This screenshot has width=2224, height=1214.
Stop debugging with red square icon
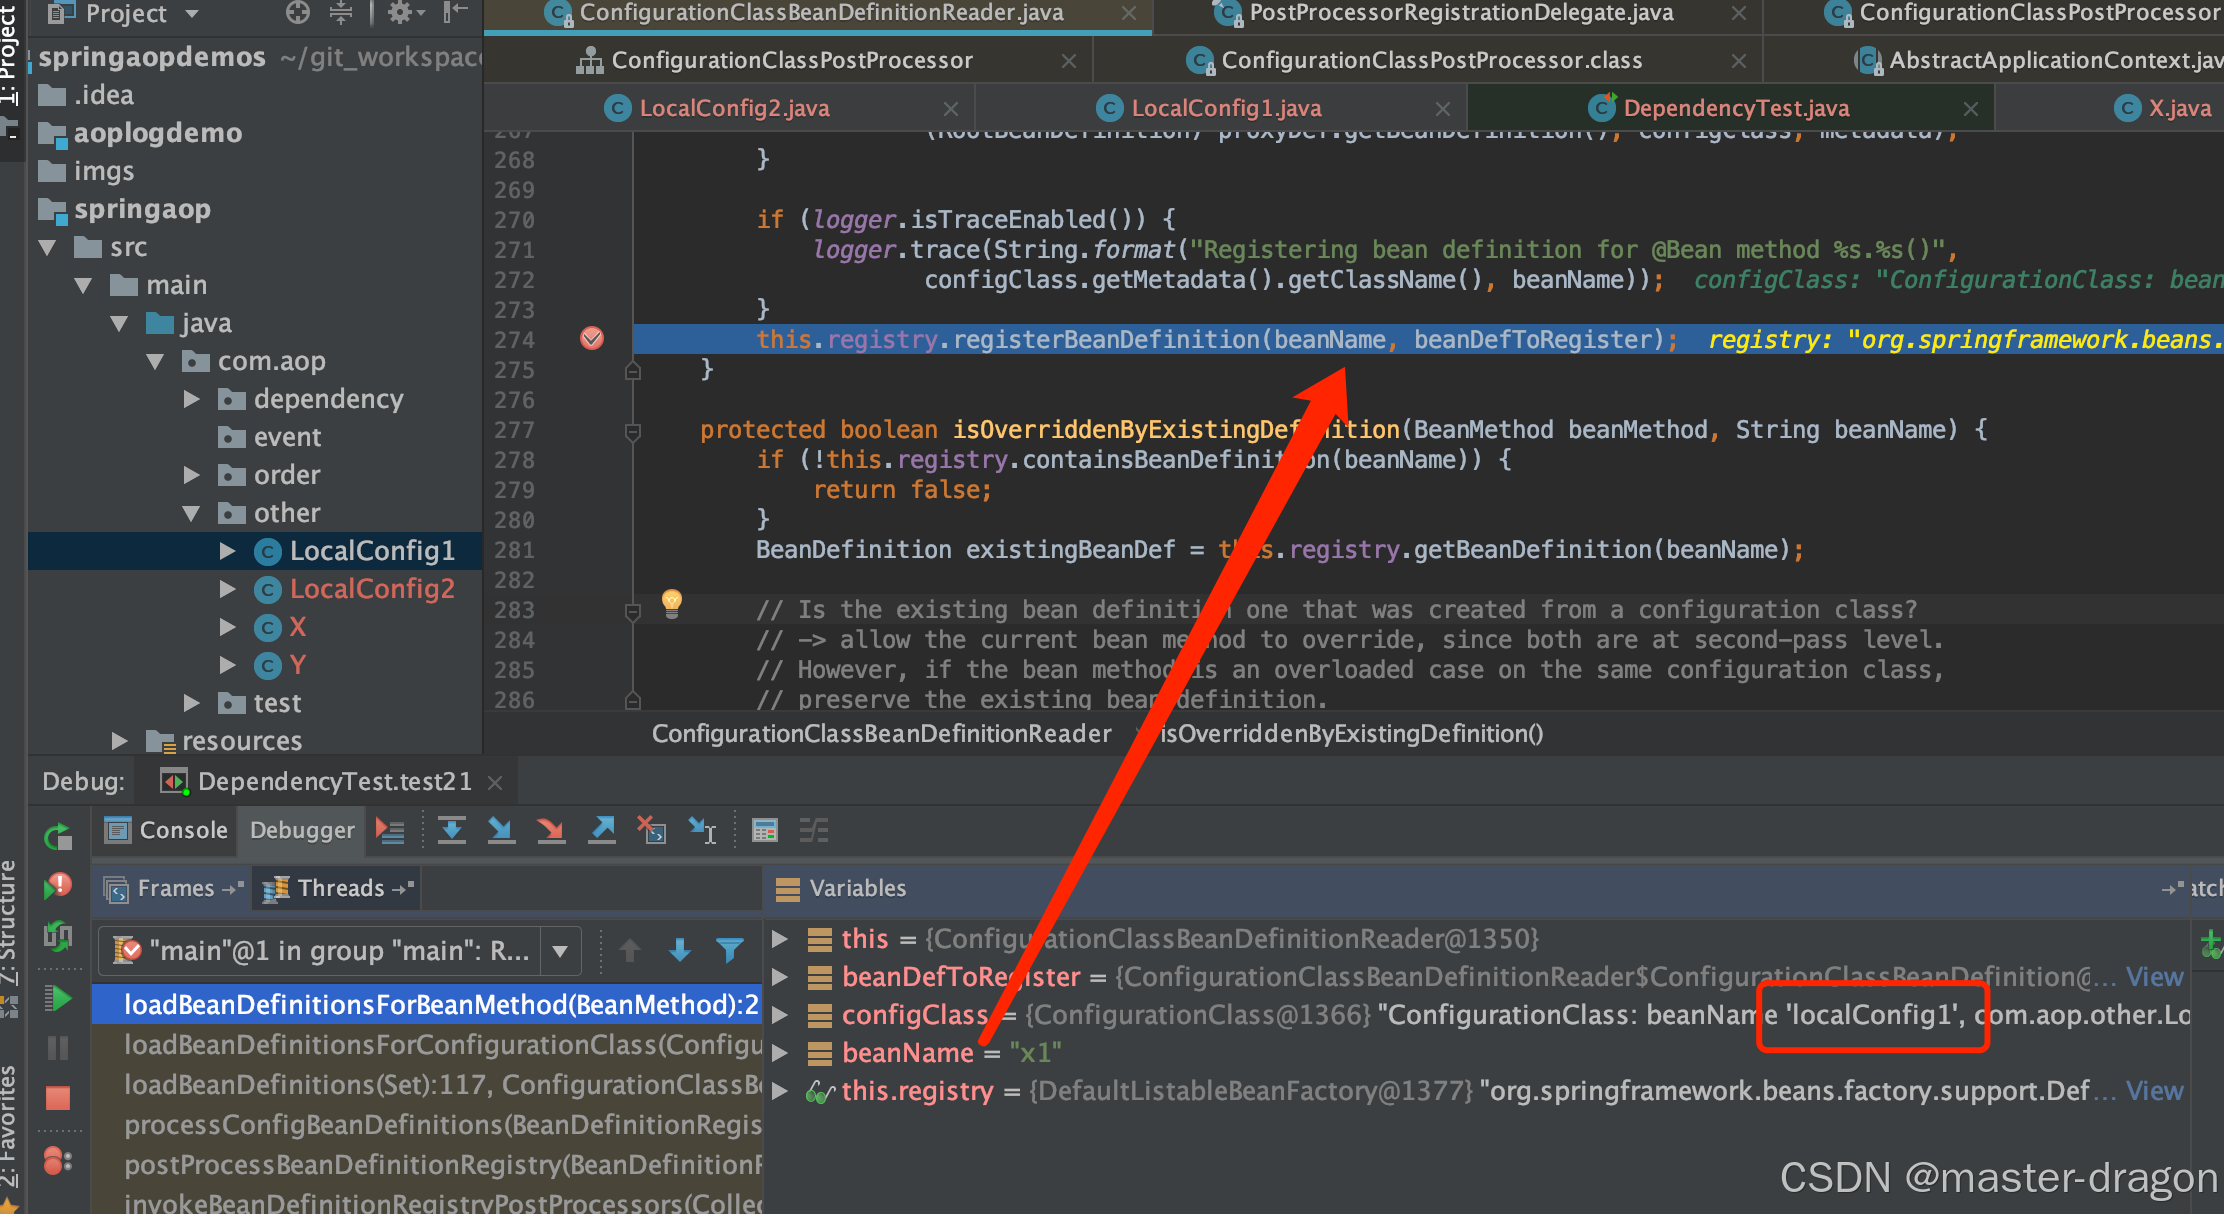click(x=58, y=1098)
